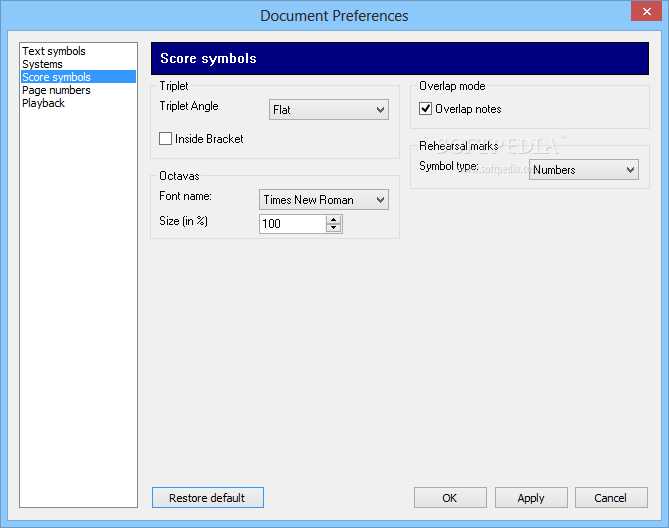The height and width of the screenshot is (528, 669).
Task: Close the Document Preferences window
Action: [x=647, y=12]
